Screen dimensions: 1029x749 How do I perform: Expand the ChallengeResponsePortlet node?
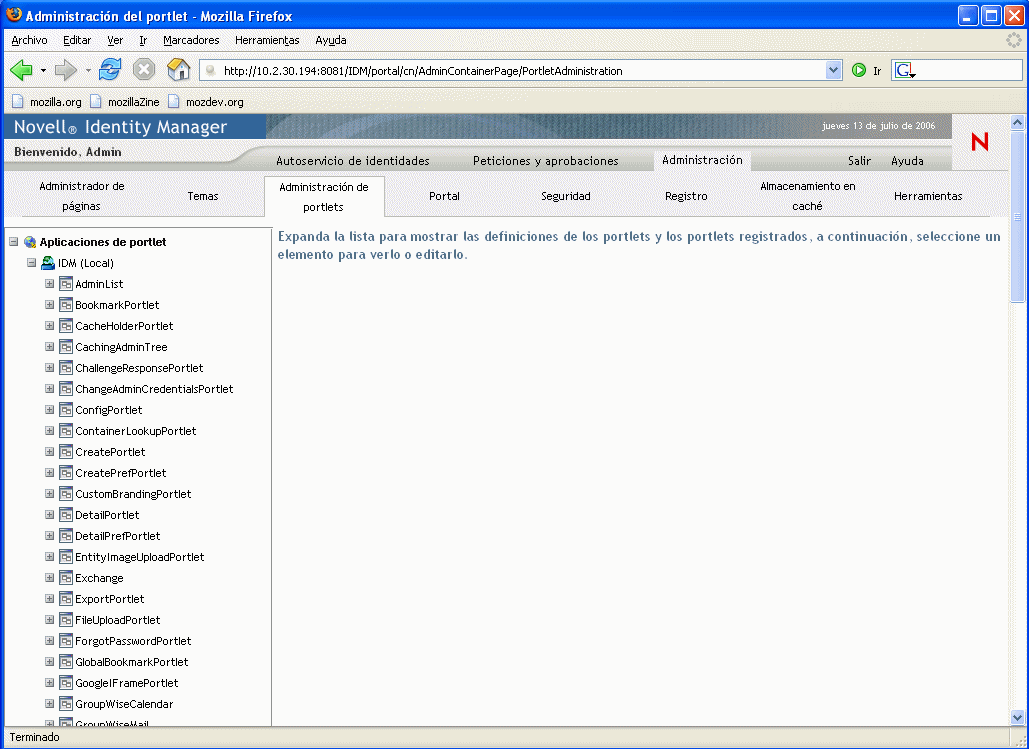[49, 368]
